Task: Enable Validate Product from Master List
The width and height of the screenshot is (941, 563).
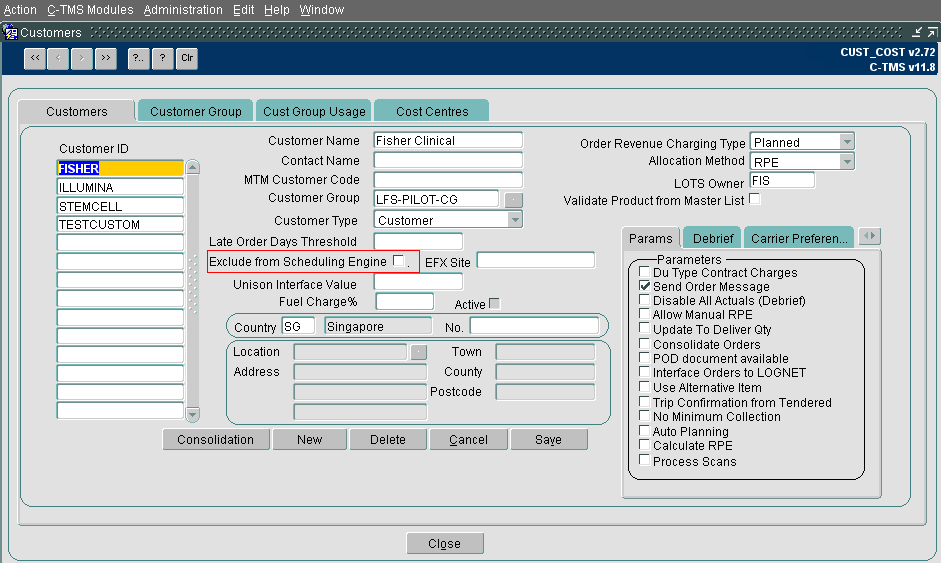Action: (x=755, y=199)
